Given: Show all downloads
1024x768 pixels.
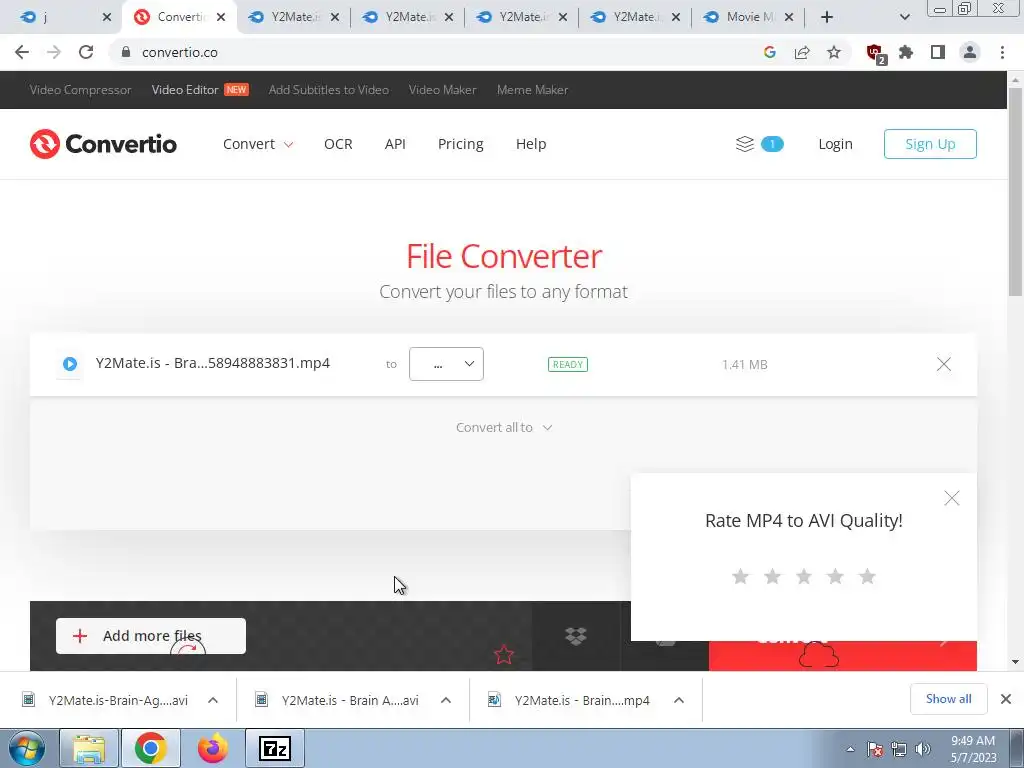Looking at the screenshot, I should point(948,699).
